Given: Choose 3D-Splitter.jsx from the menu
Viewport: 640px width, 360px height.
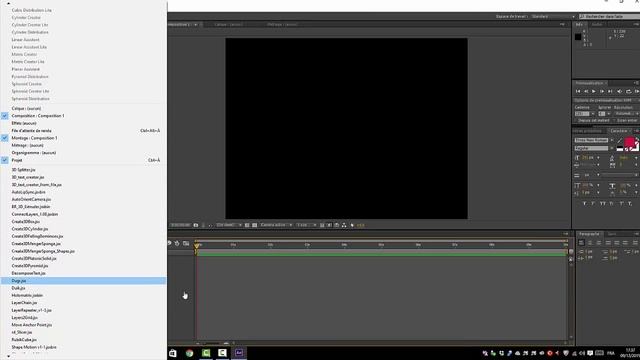Looking at the screenshot, I should pos(83,170).
